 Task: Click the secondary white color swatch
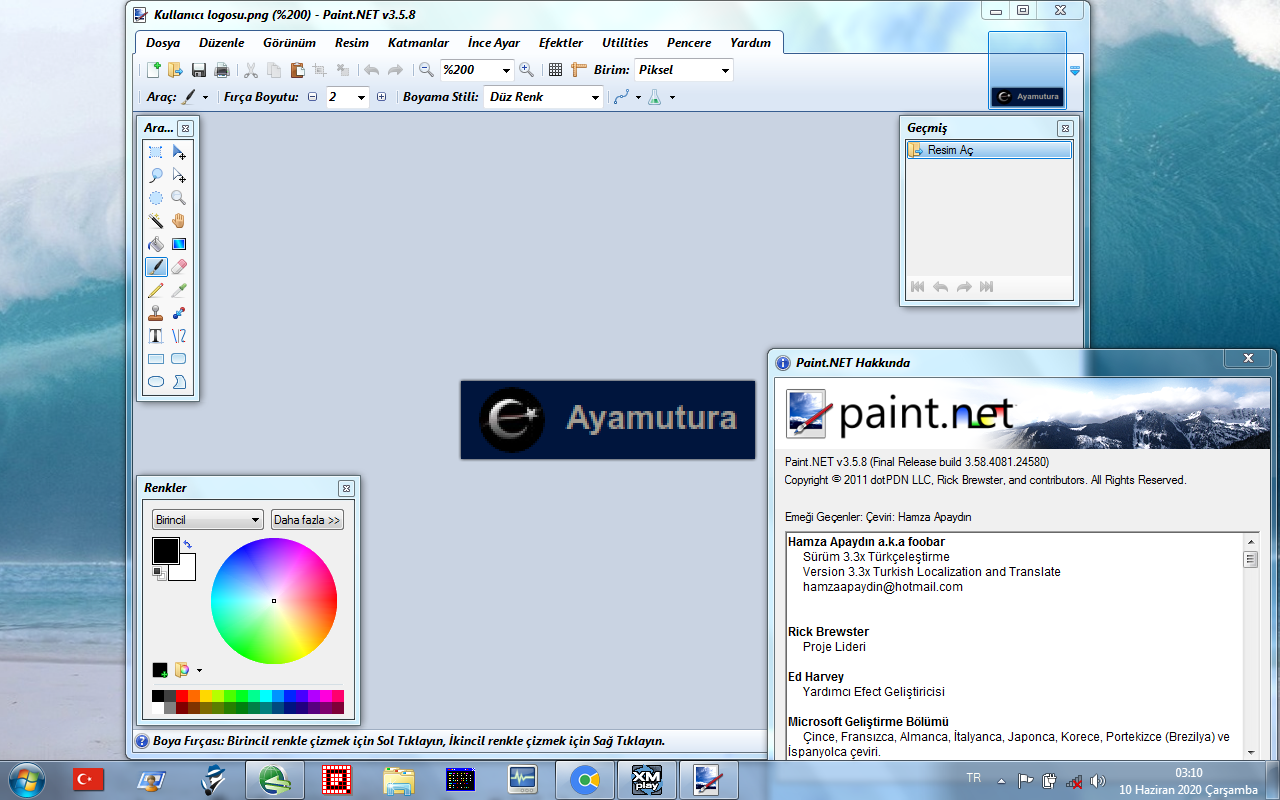tap(184, 568)
